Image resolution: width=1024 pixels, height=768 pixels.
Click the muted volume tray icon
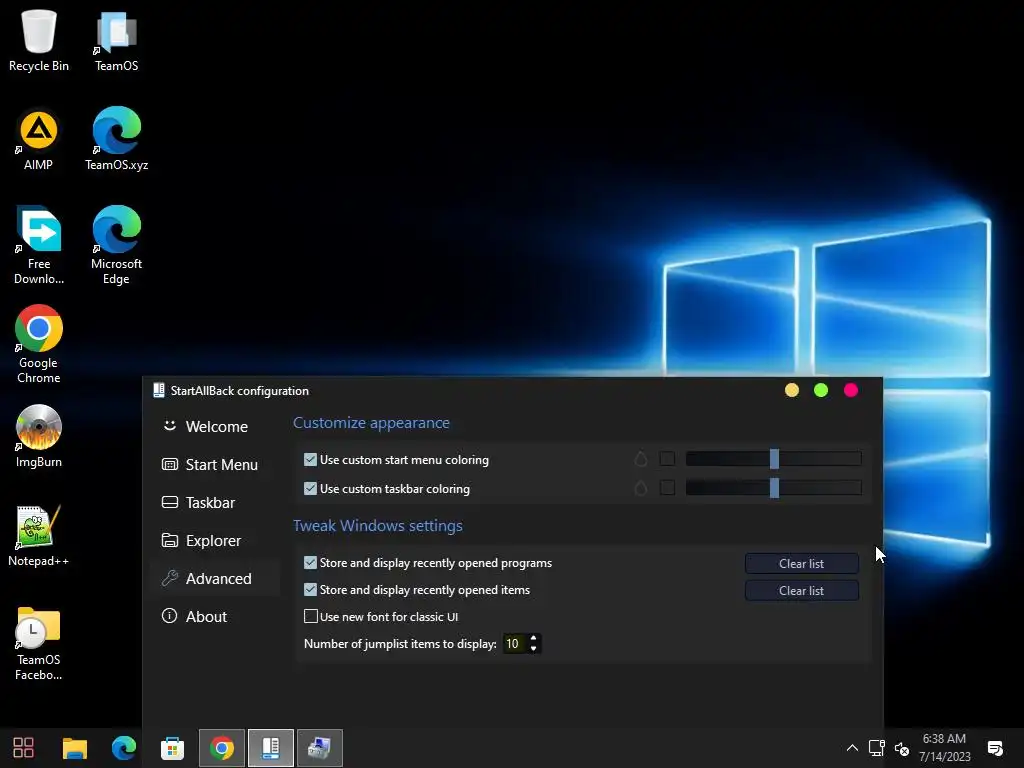[902, 748]
